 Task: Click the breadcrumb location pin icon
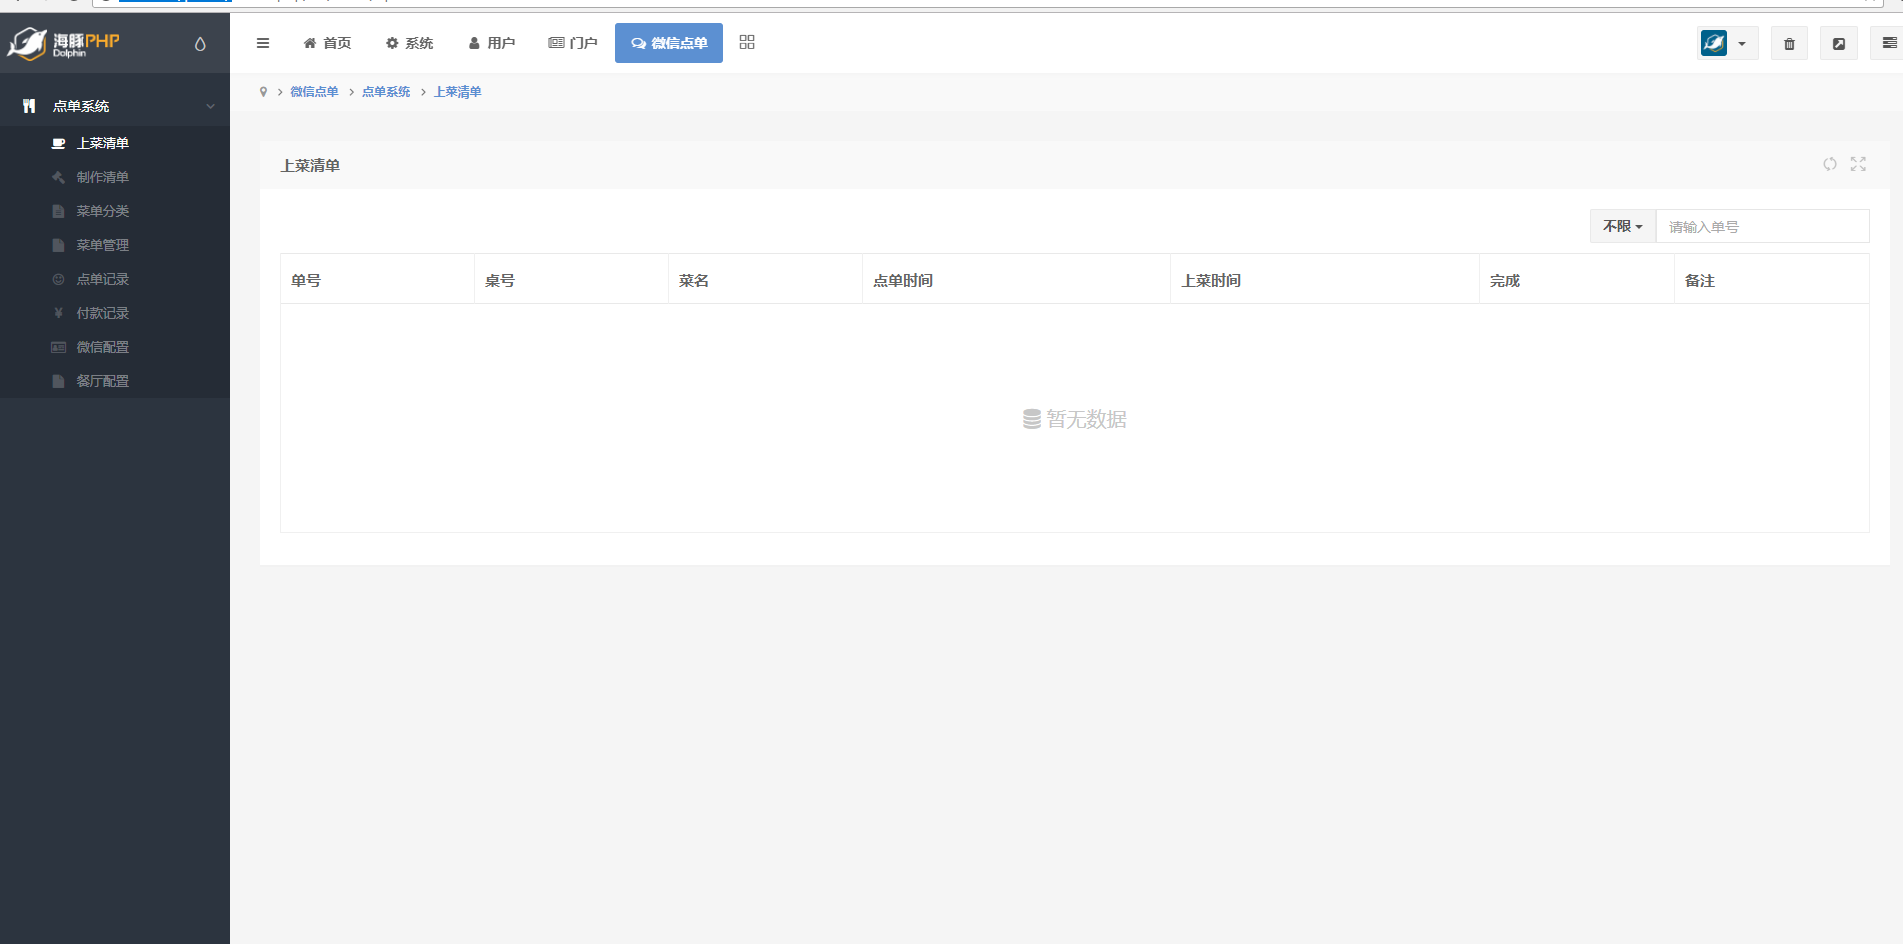point(263,92)
